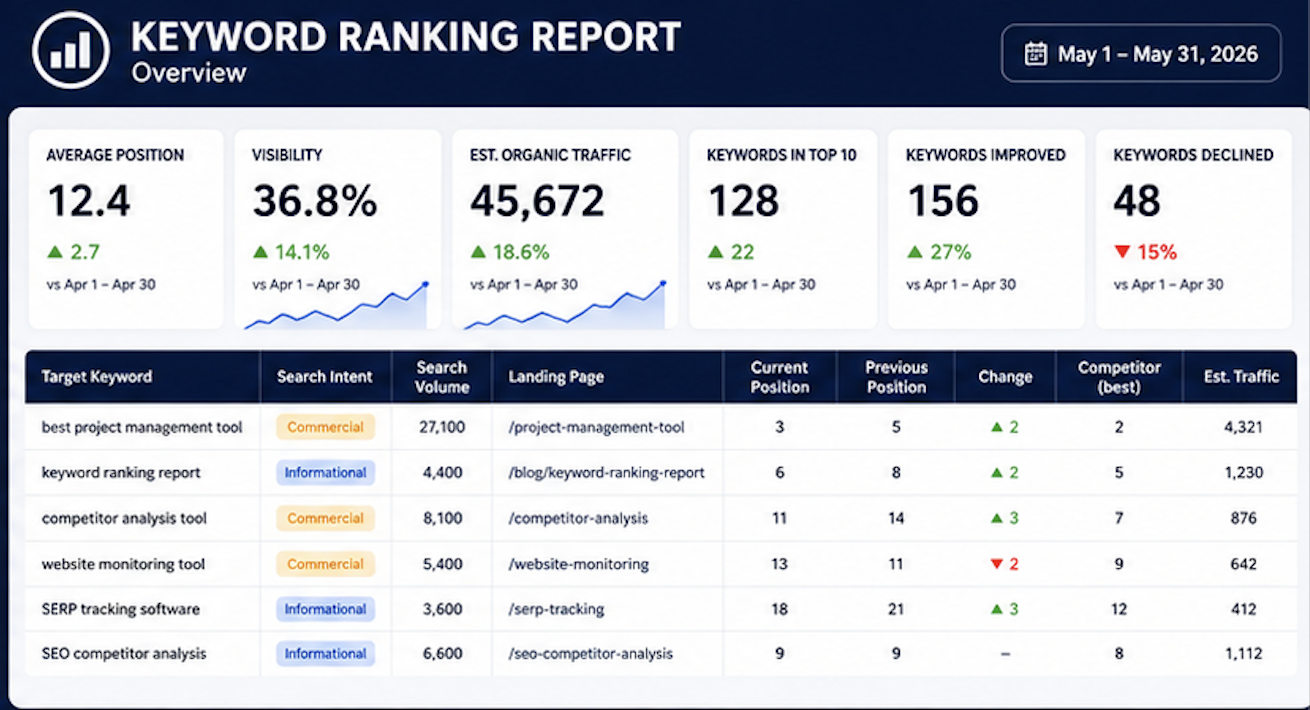Open landing page /competitor-analysis
Screen dimensions: 1310x710
tap(578, 518)
